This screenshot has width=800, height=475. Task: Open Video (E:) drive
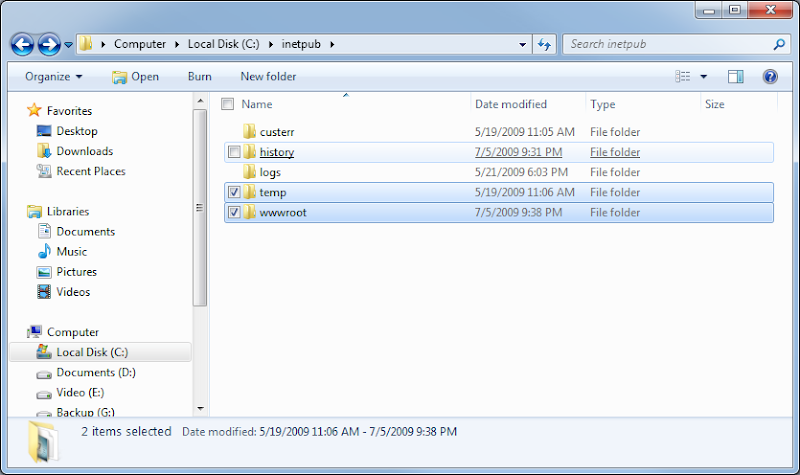coord(80,392)
